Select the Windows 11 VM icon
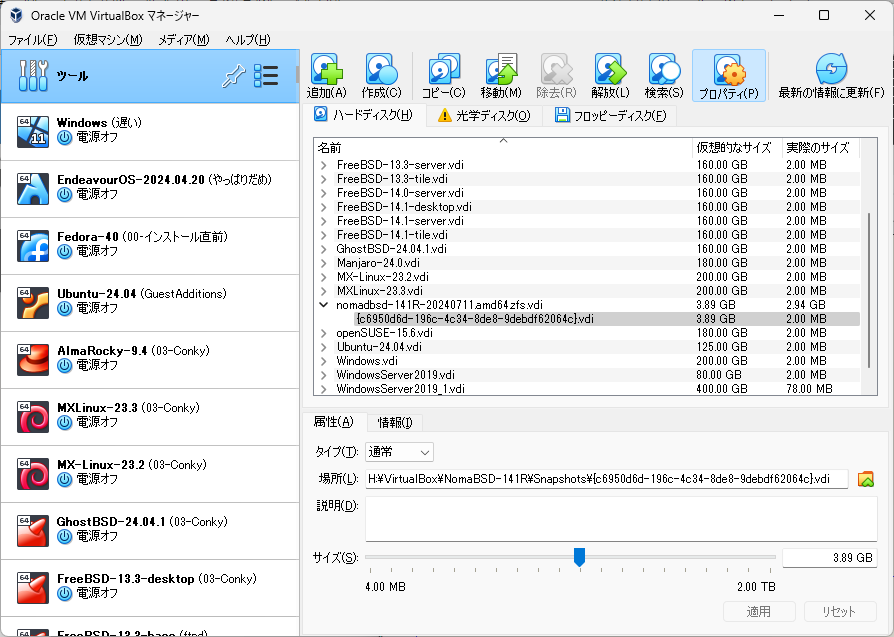This screenshot has width=894, height=637. [32, 132]
